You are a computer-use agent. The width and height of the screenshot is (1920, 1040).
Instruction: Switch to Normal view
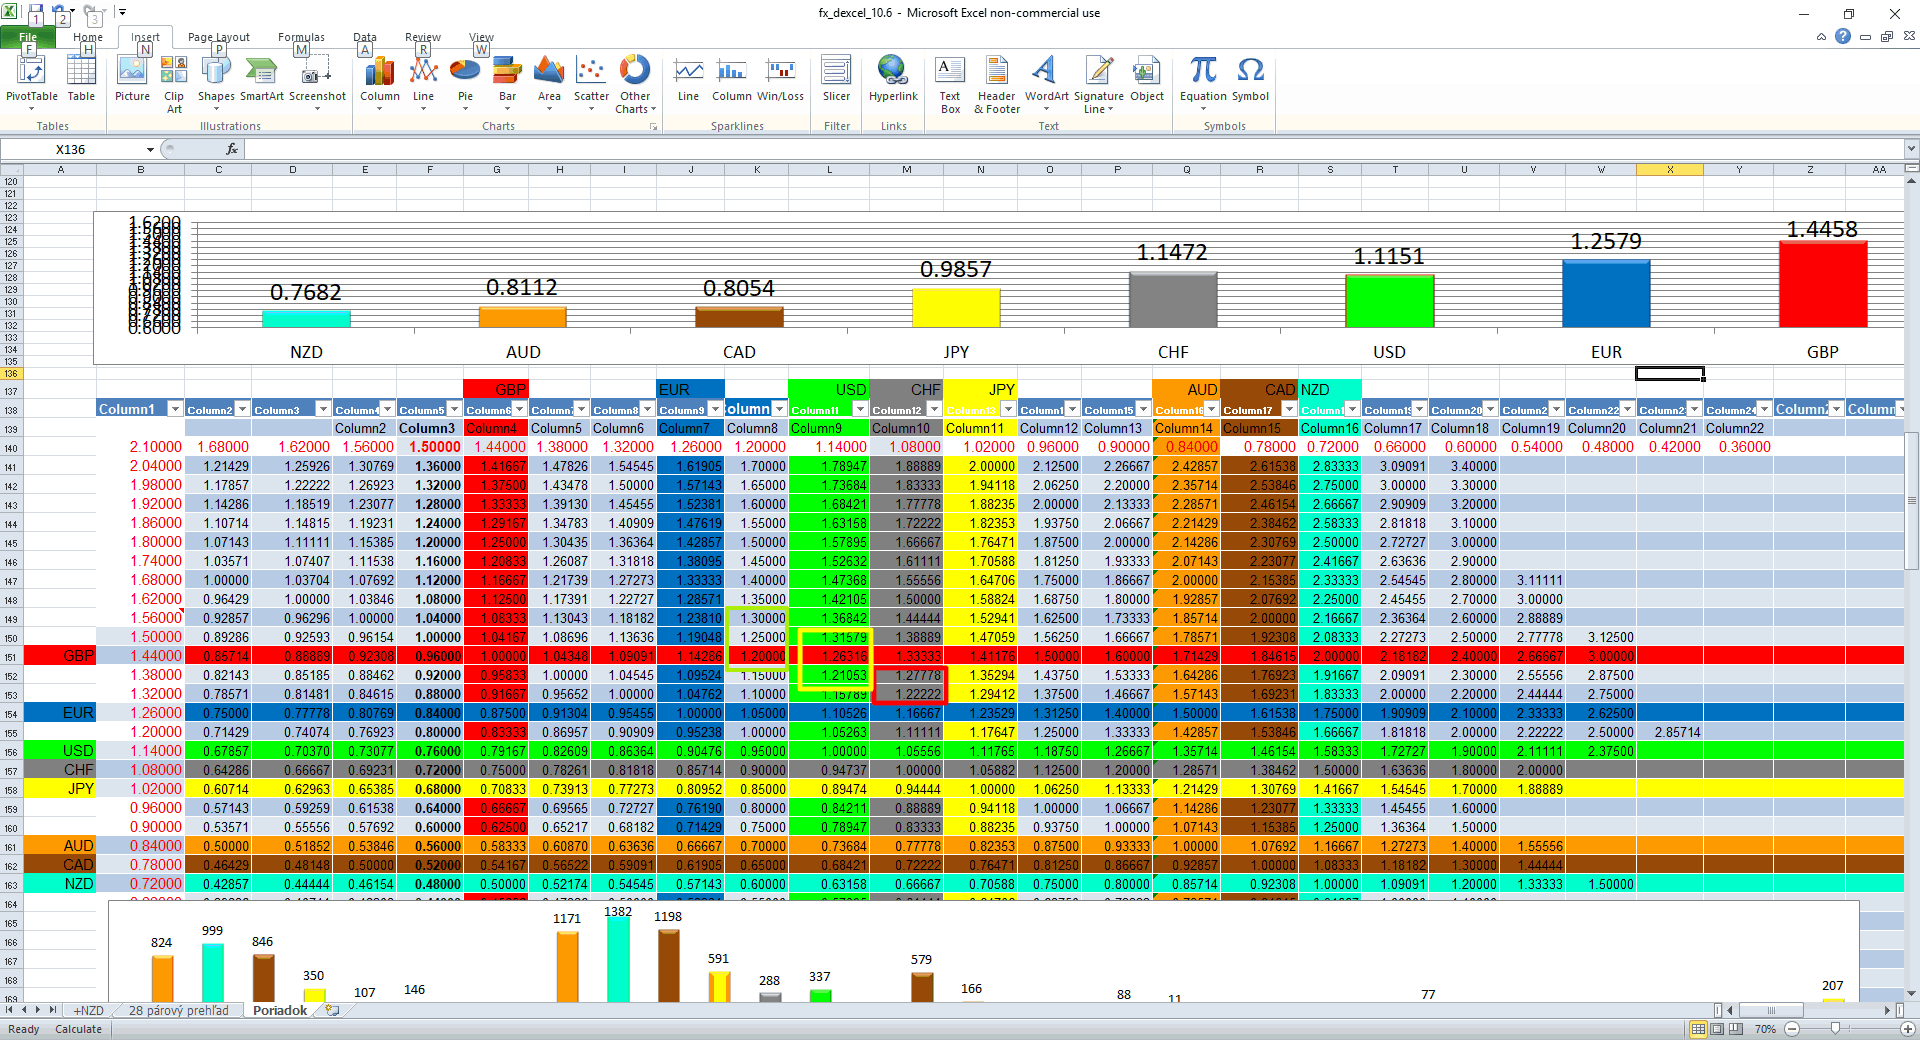(x=1698, y=1029)
